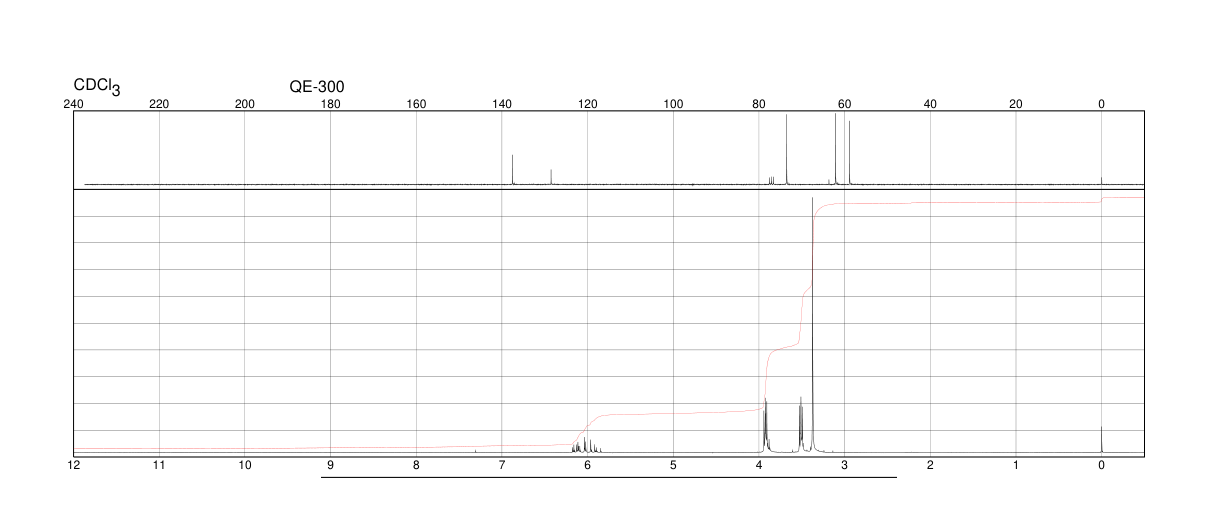This screenshot has width=1224, height=528.
Task: Click the 60 ppm carbon axis label
Action: 844,104
